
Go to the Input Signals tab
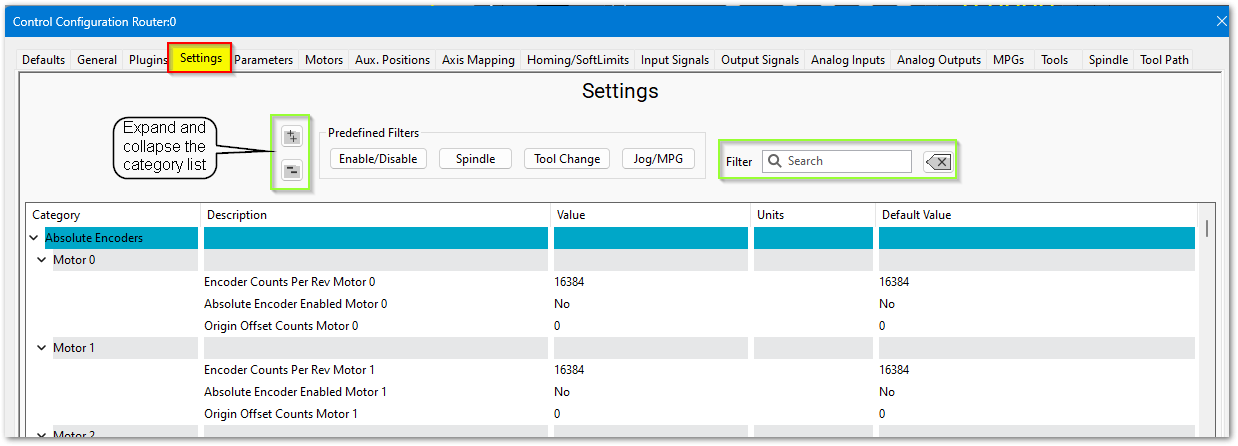coord(675,60)
